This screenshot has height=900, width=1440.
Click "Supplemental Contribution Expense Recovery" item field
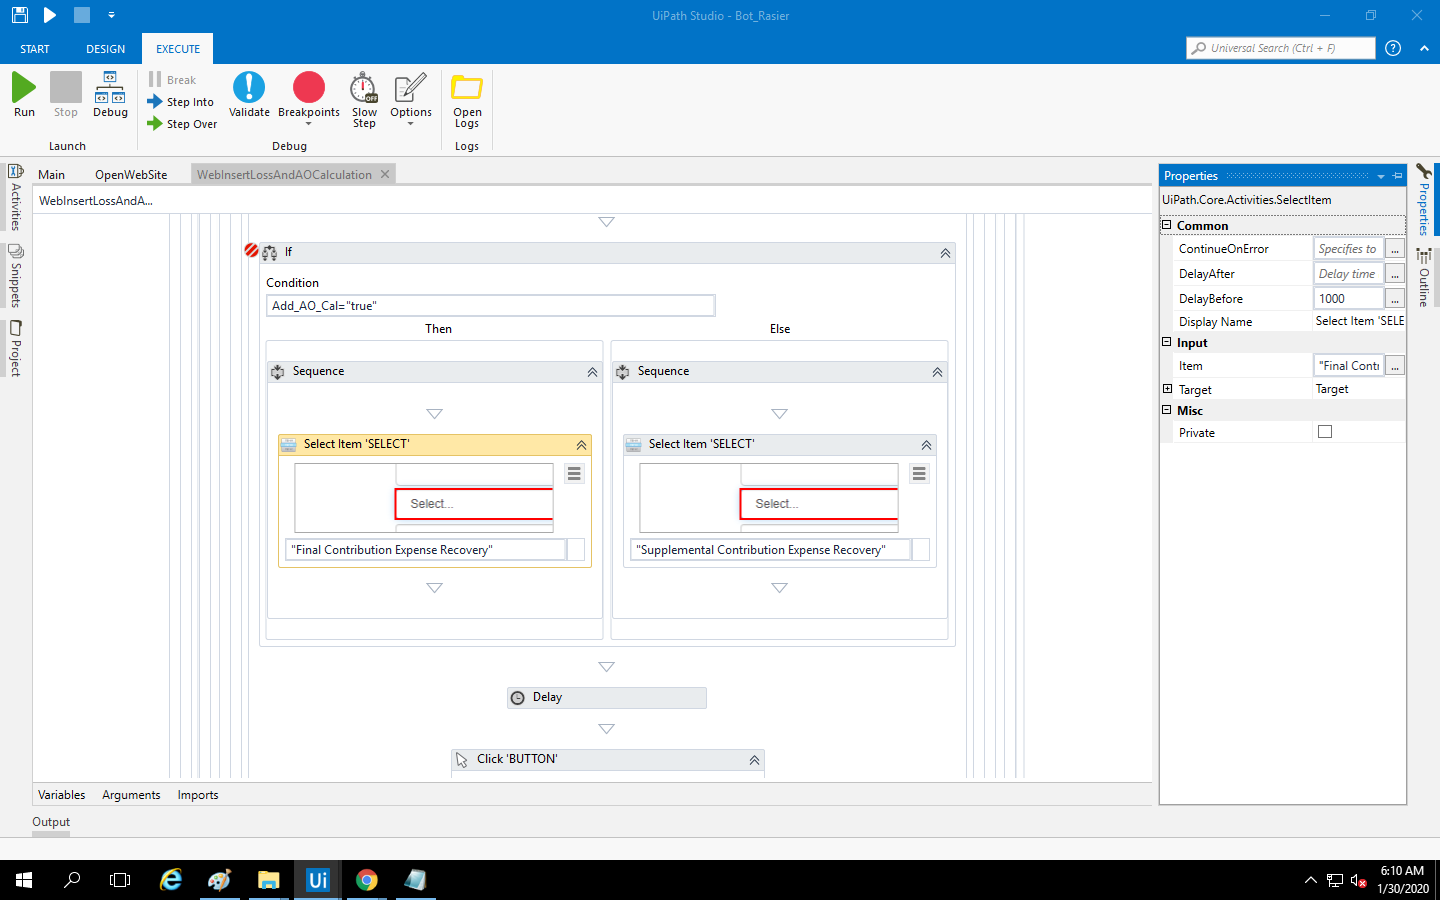[x=771, y=550]
